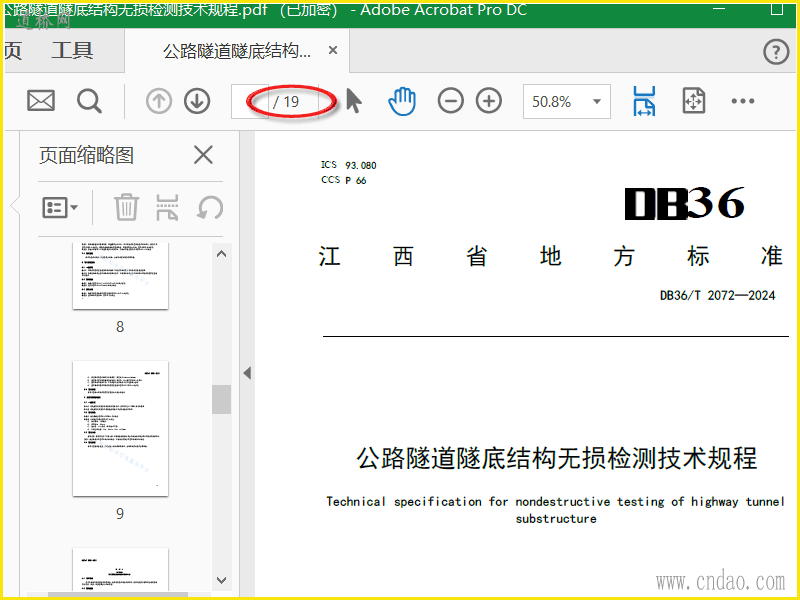
Task: Delete selected page with trash icon
Action: (x=126, y=207)
